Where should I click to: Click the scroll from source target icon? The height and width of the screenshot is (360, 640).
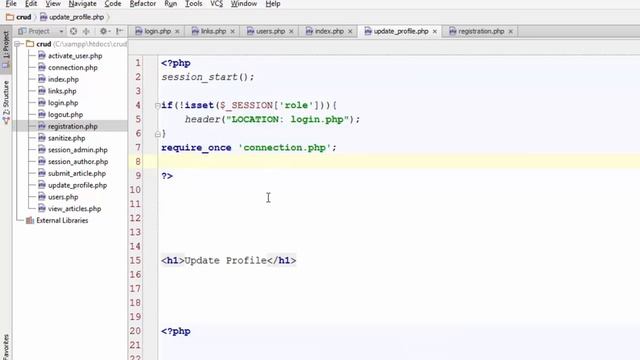pos(73,31)
